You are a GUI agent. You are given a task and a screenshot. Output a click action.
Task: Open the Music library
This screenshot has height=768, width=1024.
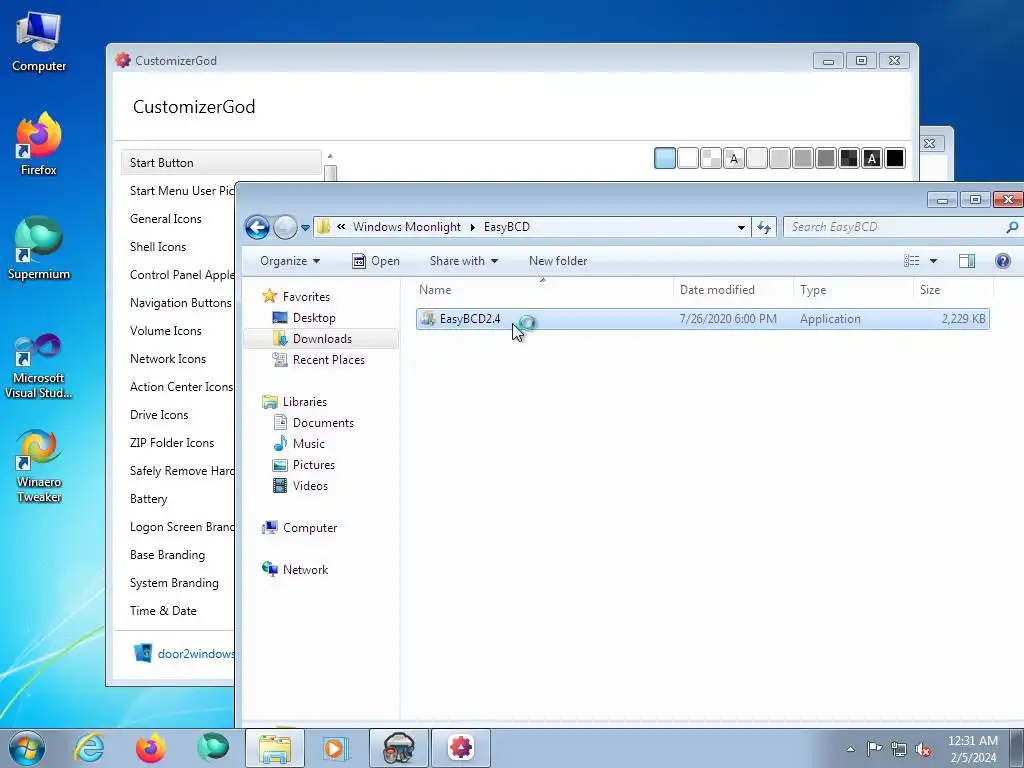(x=308, y=444)
